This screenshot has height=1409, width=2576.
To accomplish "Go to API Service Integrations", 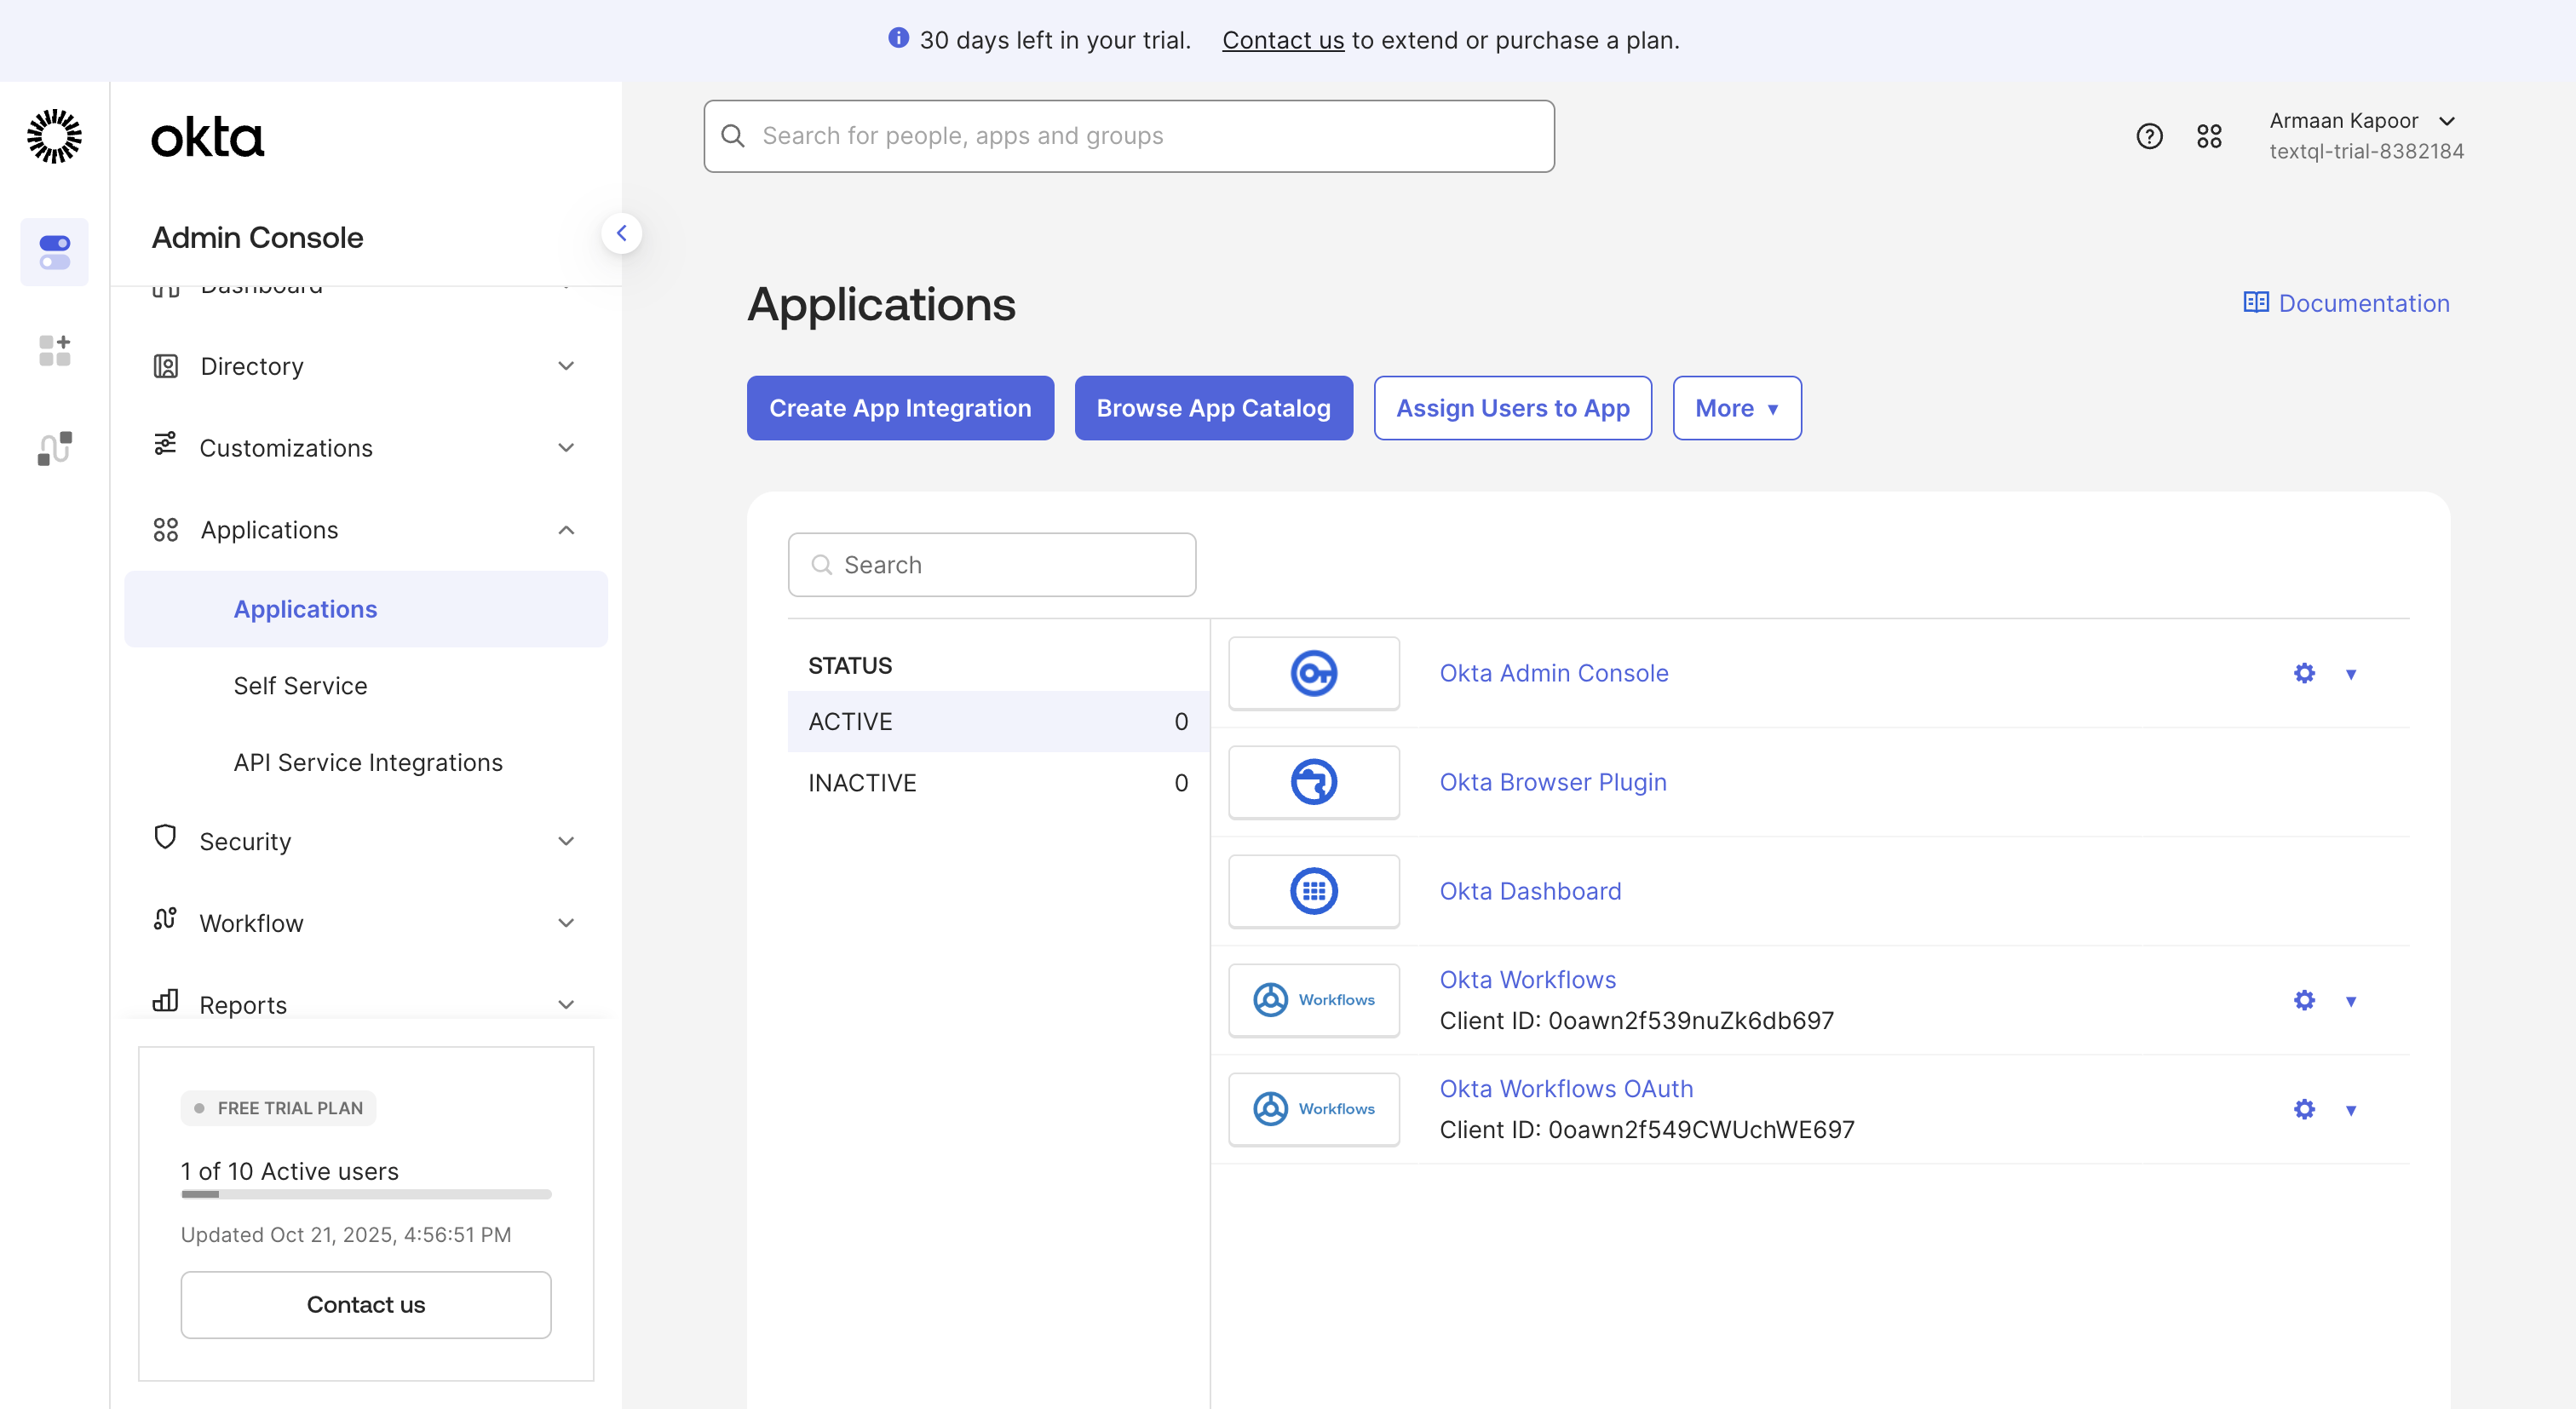I will pyautogui.click(x=367, y=762).
